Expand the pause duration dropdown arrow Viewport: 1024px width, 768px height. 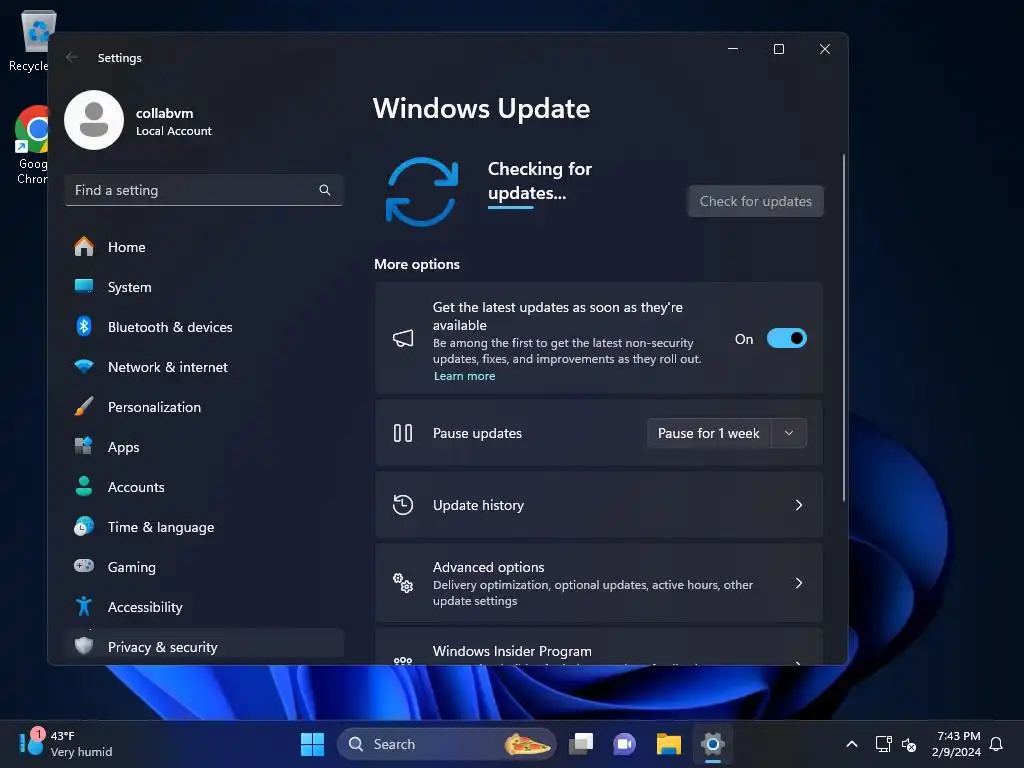[789, 433]
